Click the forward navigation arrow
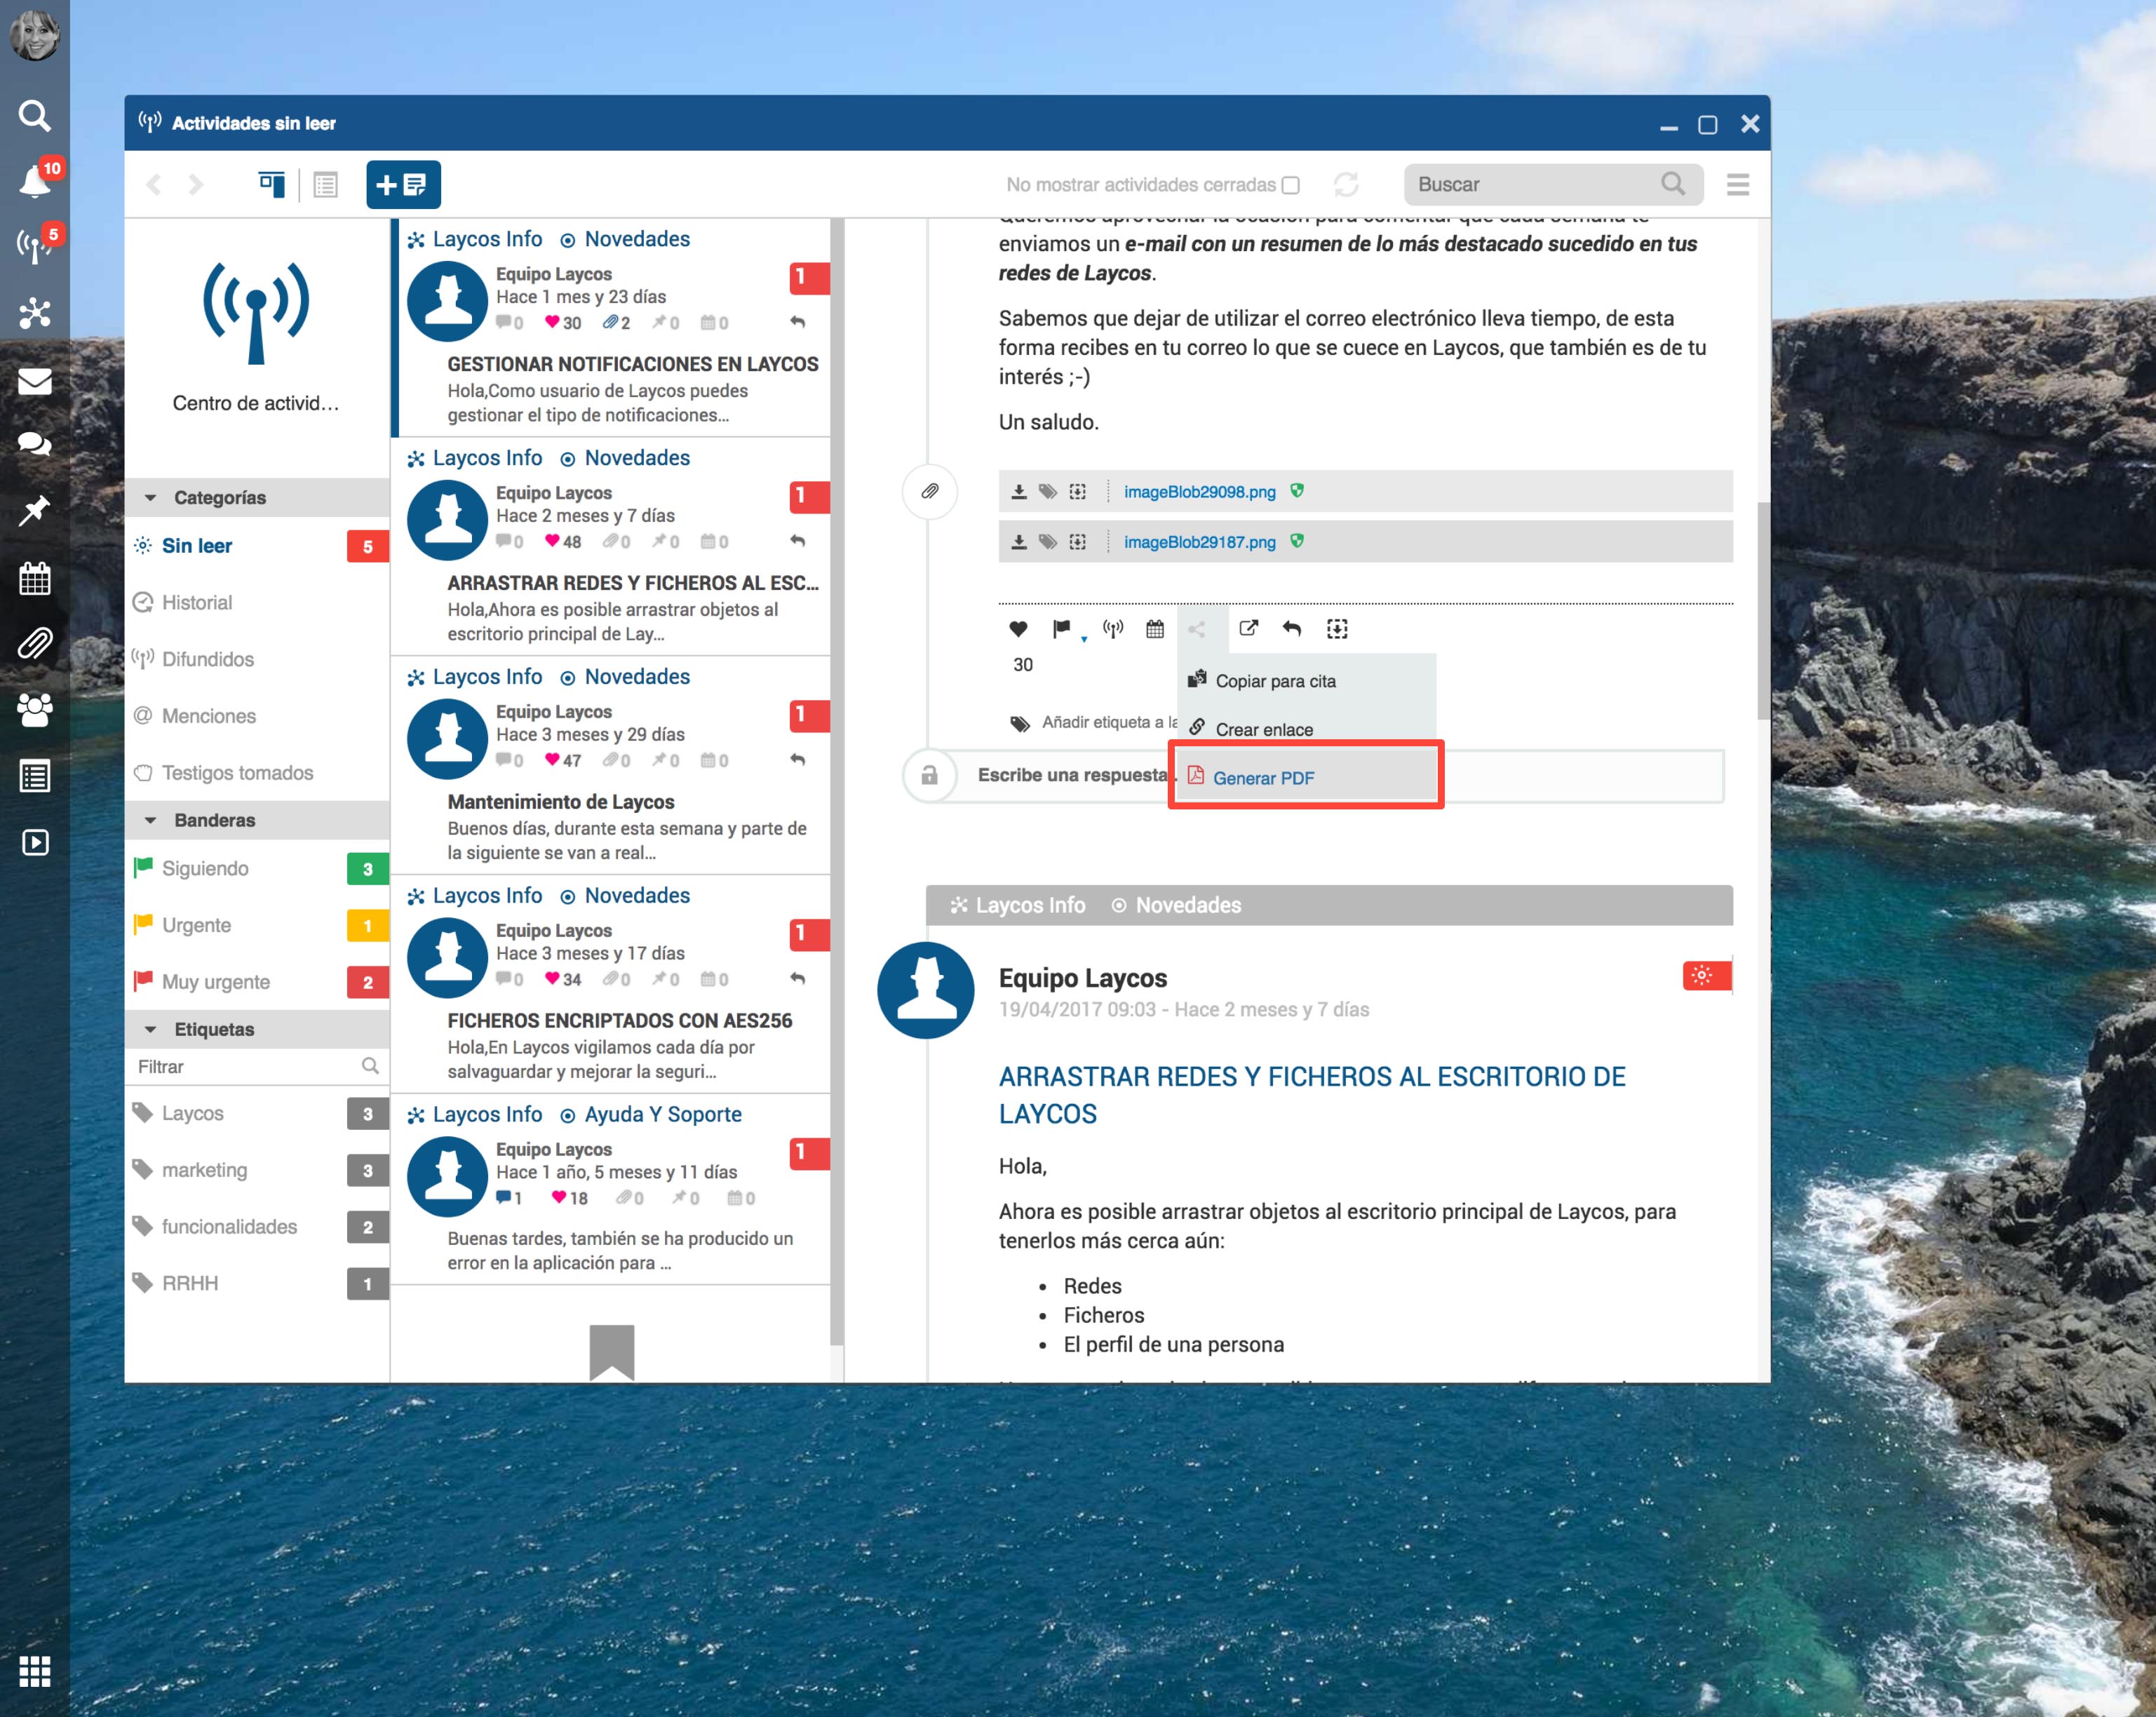Image resolution: width=2156 pixels, height=1717 pixels. 196,184
